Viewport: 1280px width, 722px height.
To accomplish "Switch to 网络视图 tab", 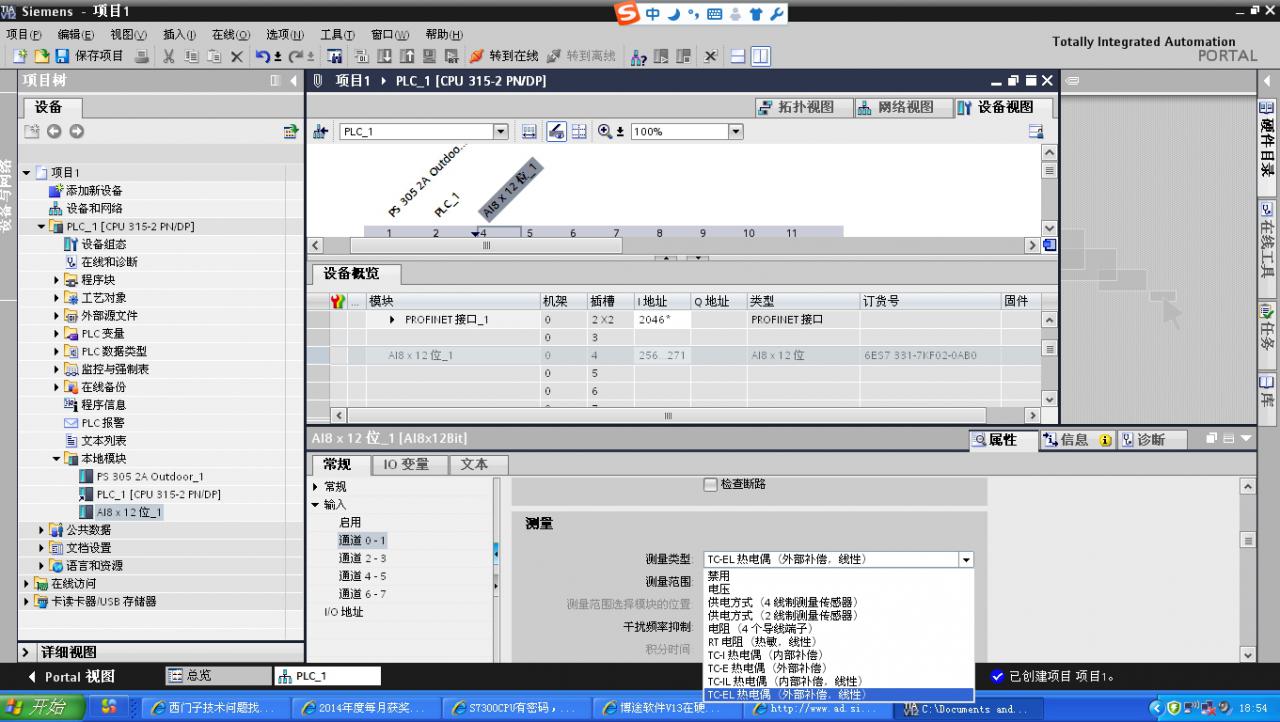I will click(x=904, y=107).
